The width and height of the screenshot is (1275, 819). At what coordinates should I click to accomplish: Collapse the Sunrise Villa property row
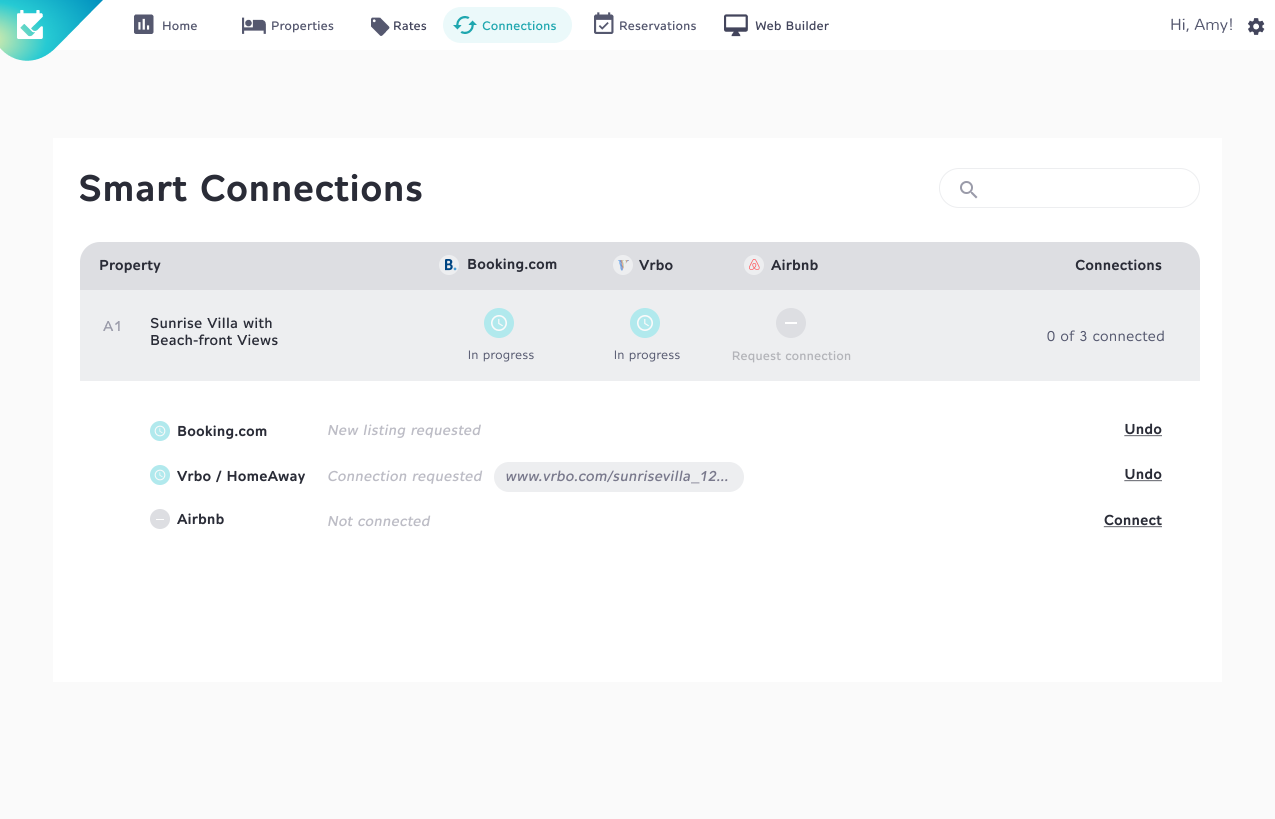(640, 336)
